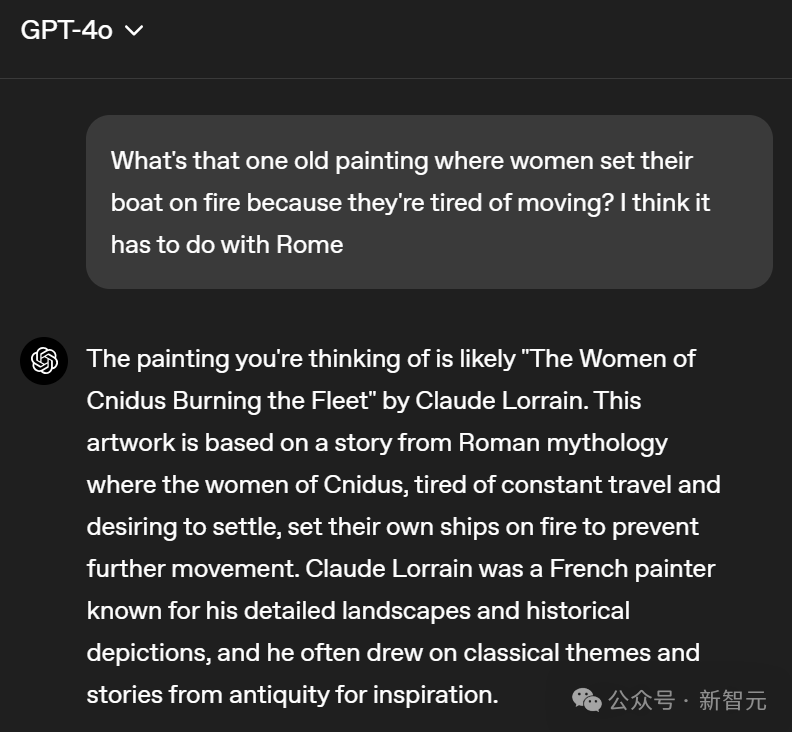Click the WeChat logo in the watermark
This screenshot has width=792, height=732.
pos(586,700)
